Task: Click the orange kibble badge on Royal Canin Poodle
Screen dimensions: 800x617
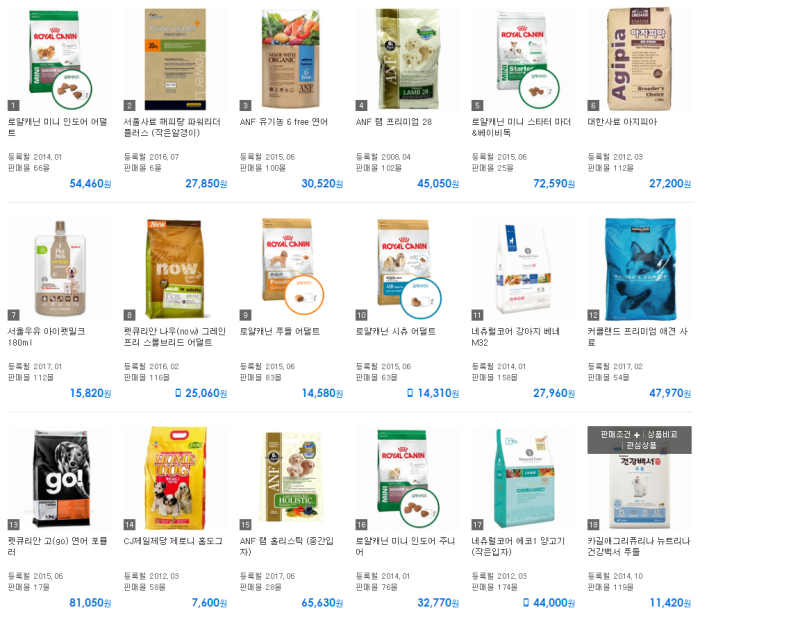Action: point(304,295)
